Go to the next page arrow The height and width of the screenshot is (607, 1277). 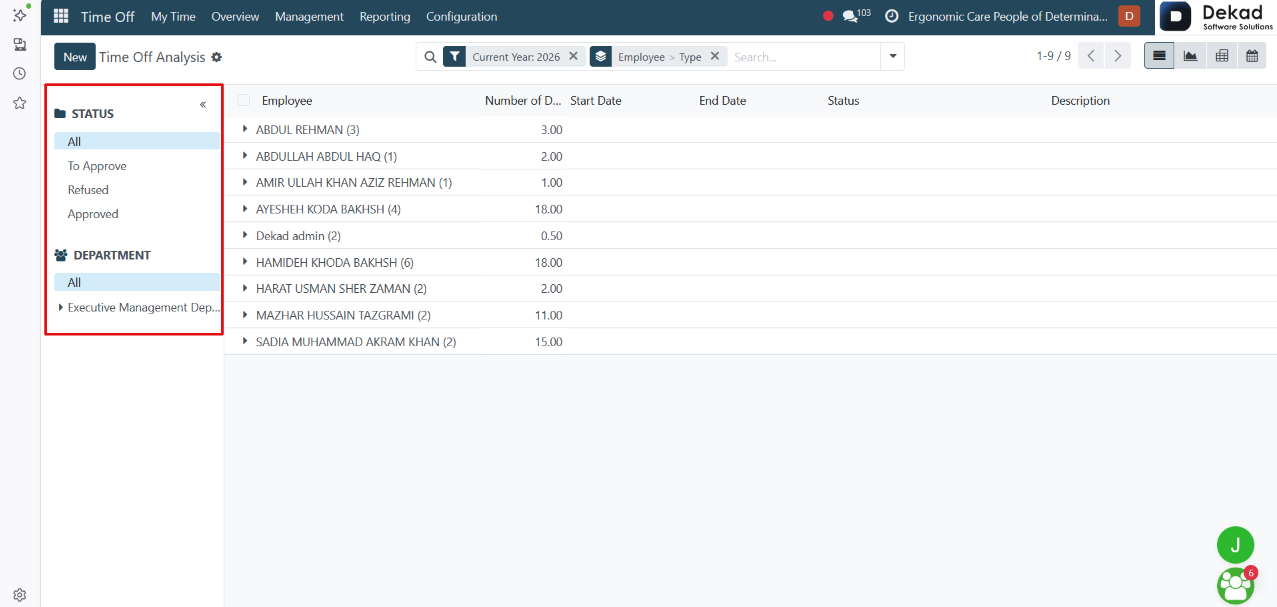click(1118, 56)
